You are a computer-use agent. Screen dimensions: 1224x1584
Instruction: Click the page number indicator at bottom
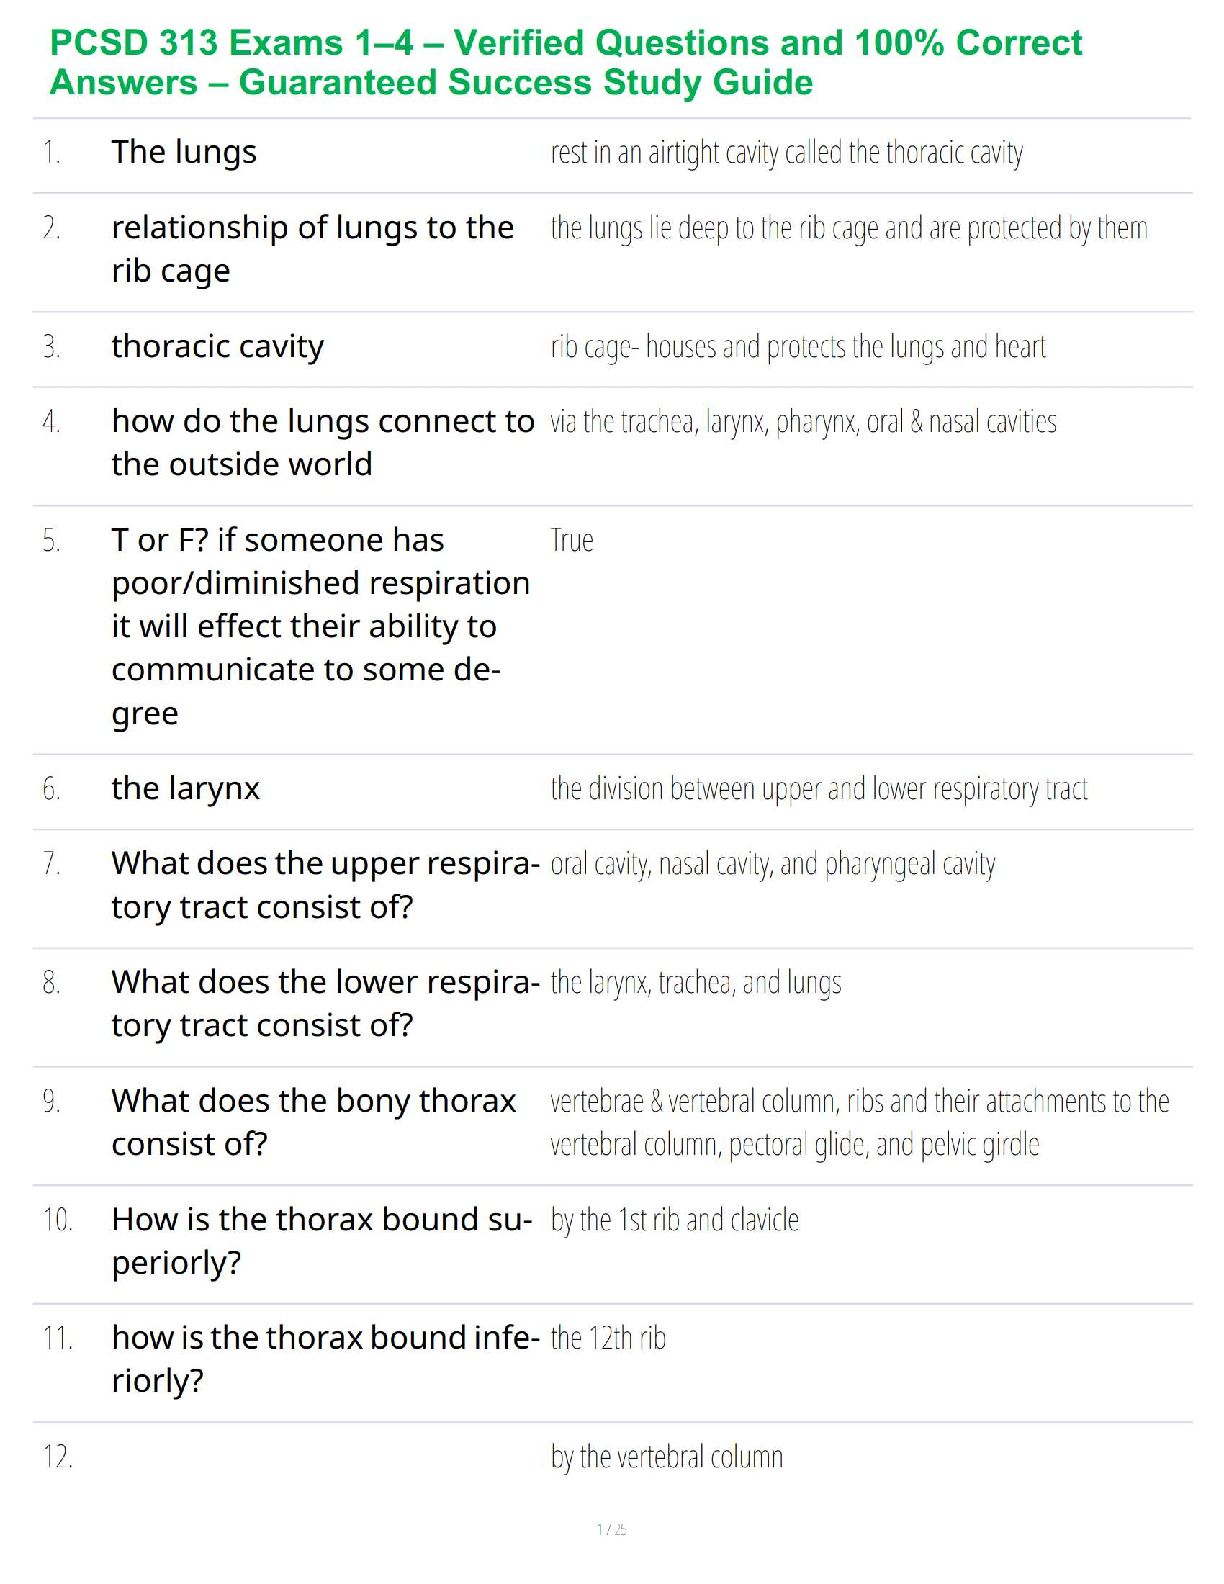(x=611, y=1529)
